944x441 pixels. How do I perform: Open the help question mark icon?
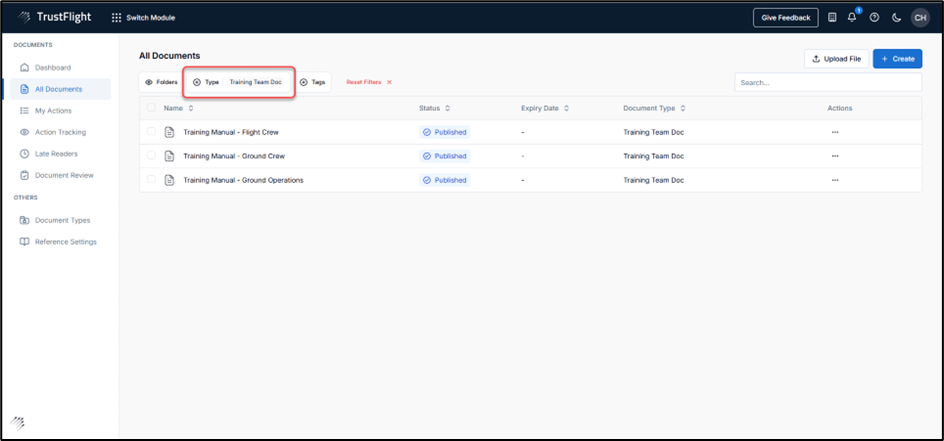pyautogui.click(x=874, y=17)
